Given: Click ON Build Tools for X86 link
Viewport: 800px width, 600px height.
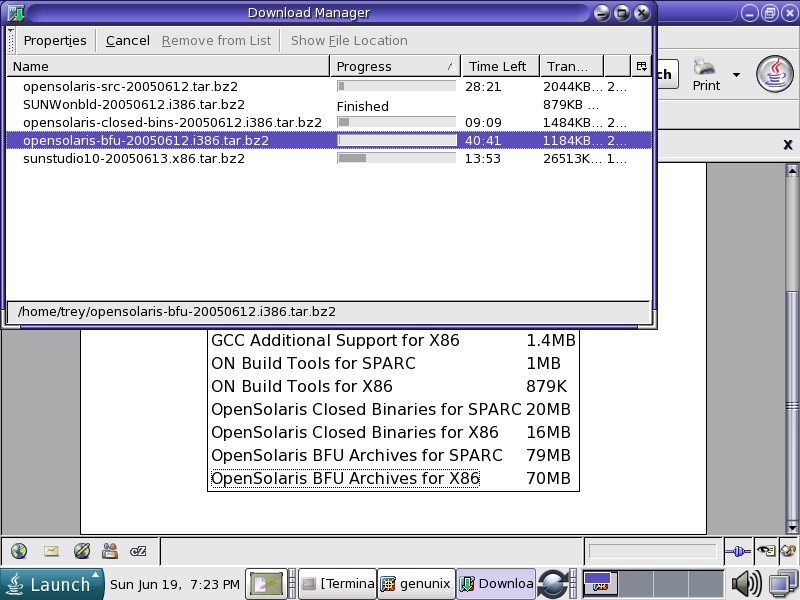Looking at the screenshot, I should [x=302, y=386].
